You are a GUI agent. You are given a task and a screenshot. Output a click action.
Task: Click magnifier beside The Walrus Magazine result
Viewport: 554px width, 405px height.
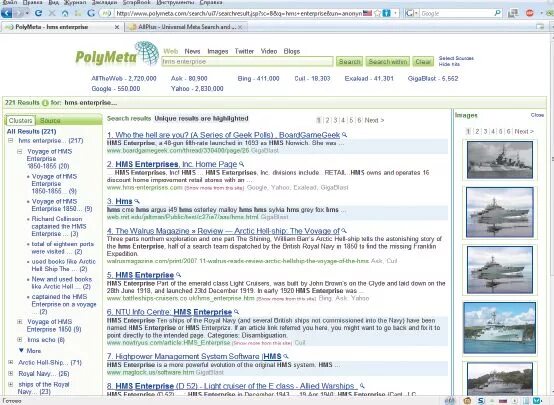pos(344,231)
